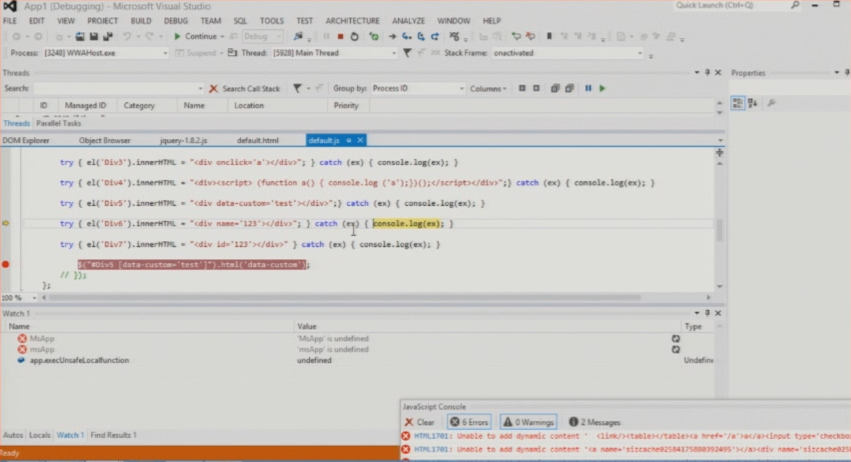The image size is (851, 462).
Task: Open the document tab list dropdown arrow
Action: pyautogui.click(x=720, y=140)
